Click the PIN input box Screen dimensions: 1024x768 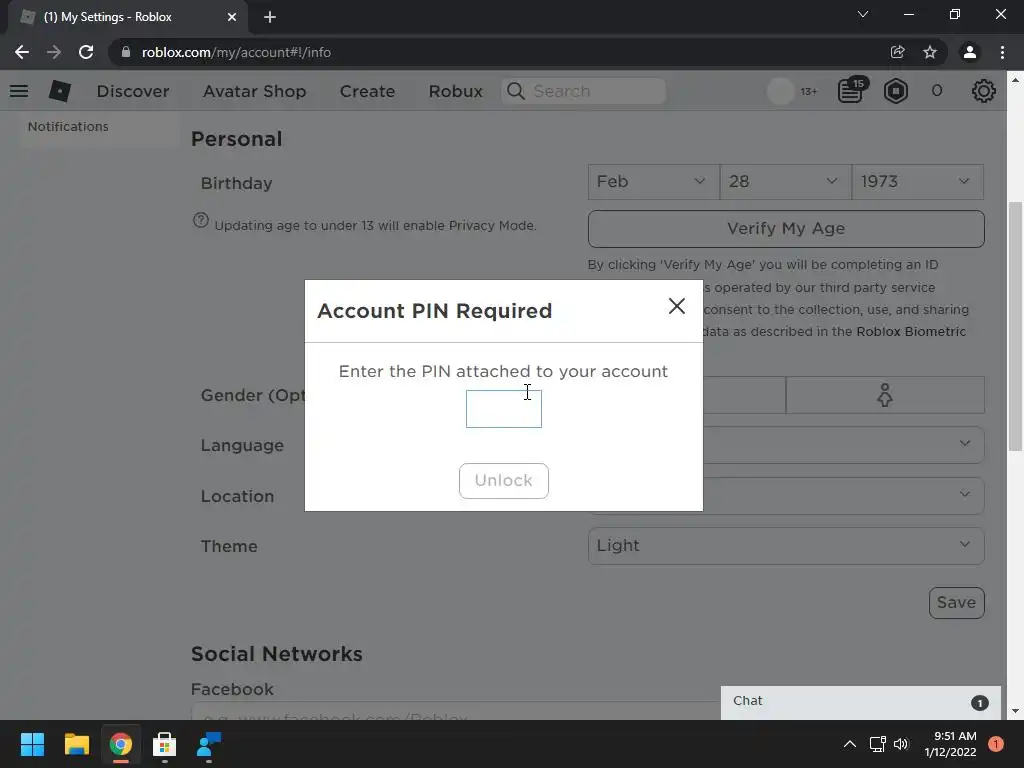(x=504, y=409)
